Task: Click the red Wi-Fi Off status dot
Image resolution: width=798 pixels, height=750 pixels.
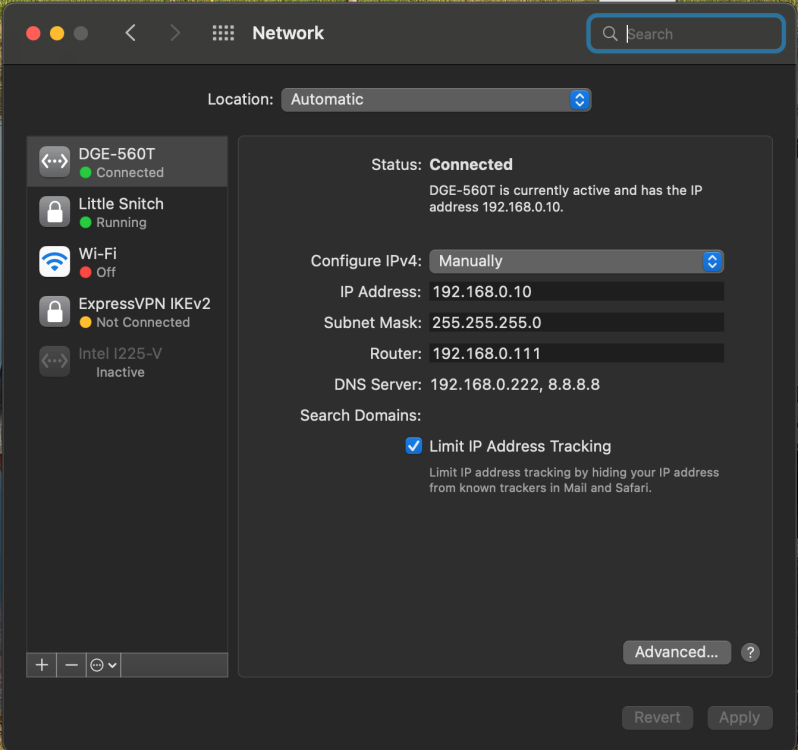Action: pyautogui.click(x=86, y=272)
